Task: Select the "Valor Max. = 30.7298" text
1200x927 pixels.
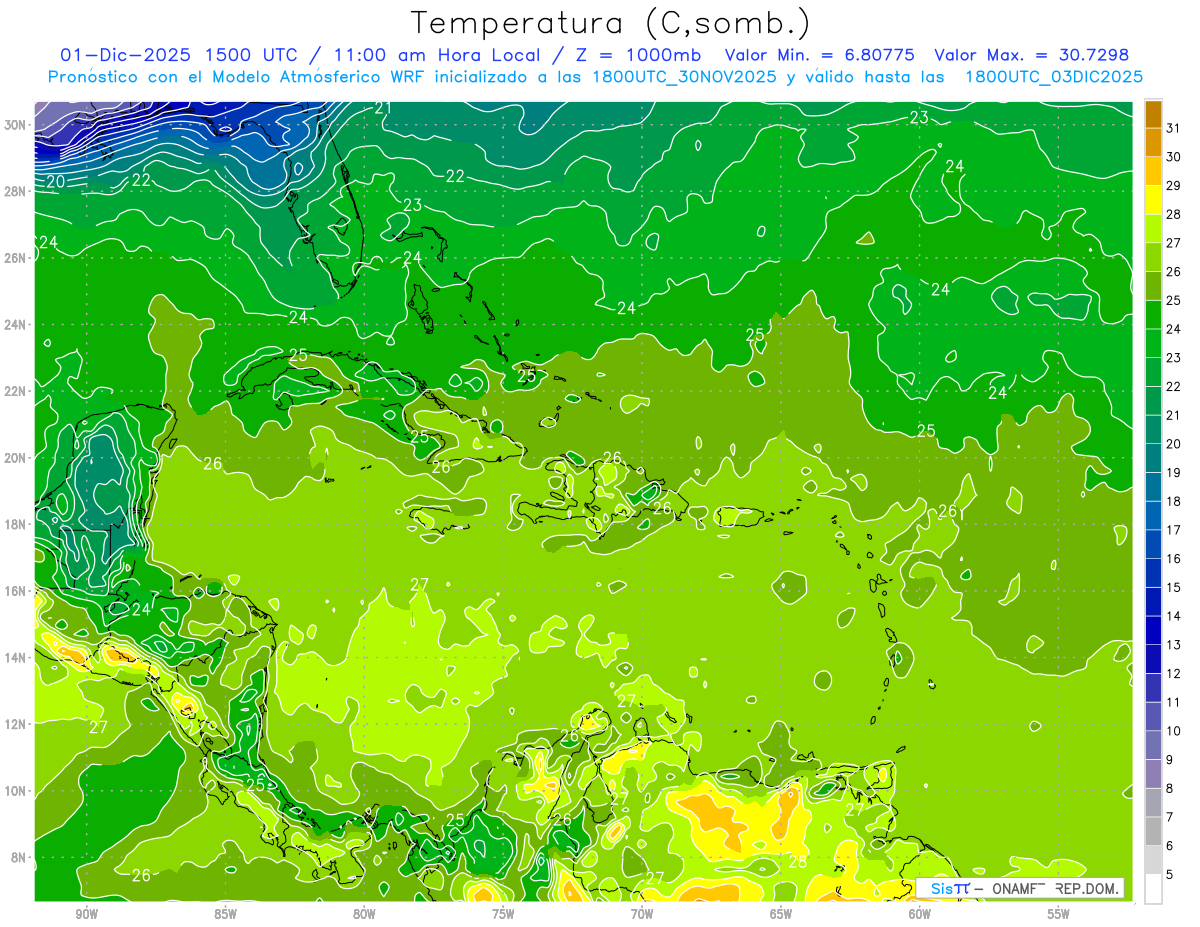Action: pyautogui.click(x=1031, y=55)
